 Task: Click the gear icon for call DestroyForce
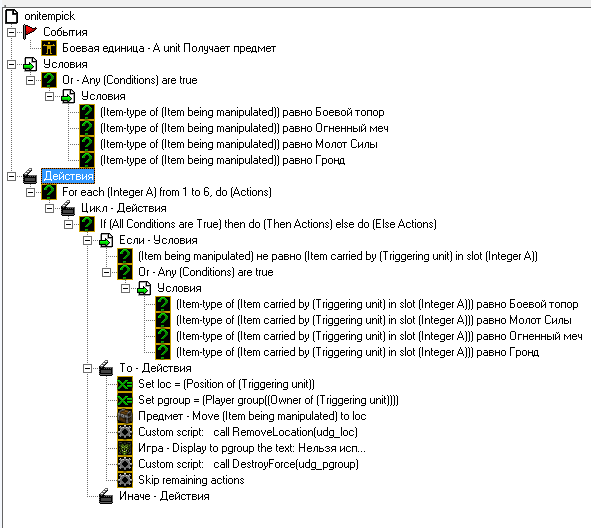click(125, 464)
